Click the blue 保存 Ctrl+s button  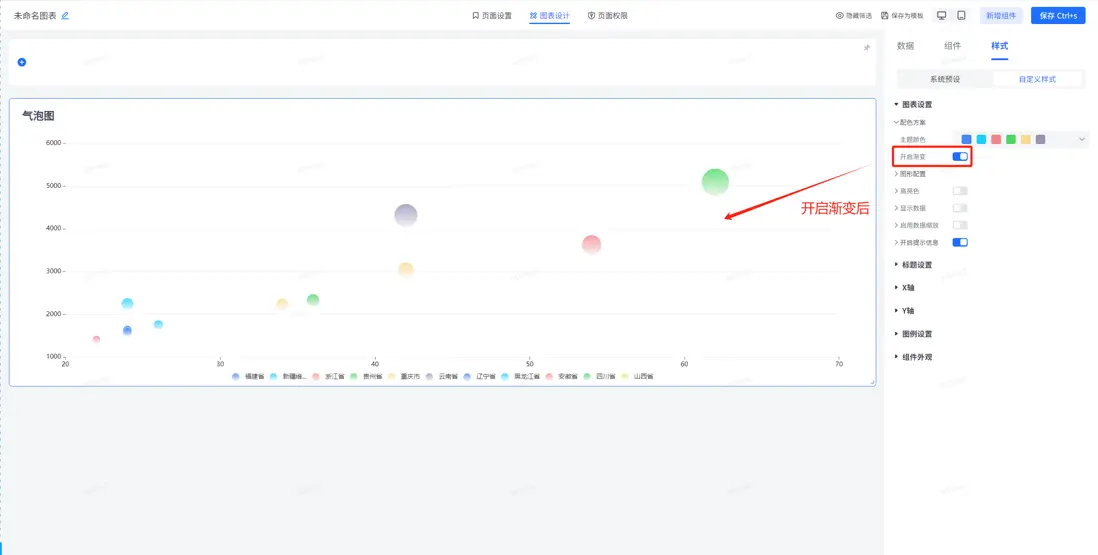(x=1057, y=15)
